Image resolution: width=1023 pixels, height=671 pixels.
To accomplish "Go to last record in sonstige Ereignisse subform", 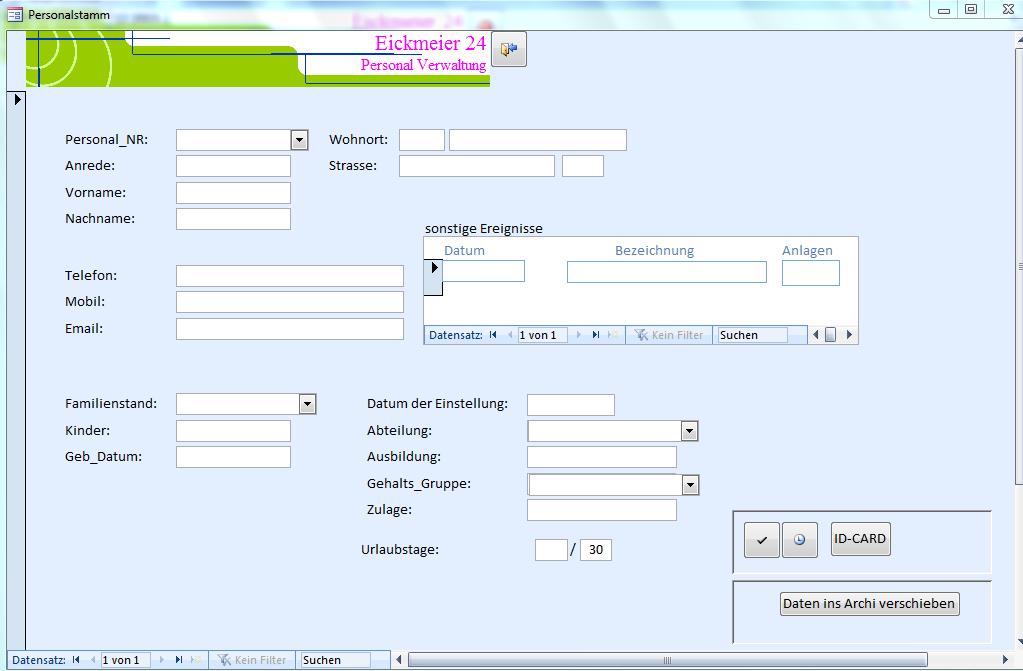I will [596, 335].
